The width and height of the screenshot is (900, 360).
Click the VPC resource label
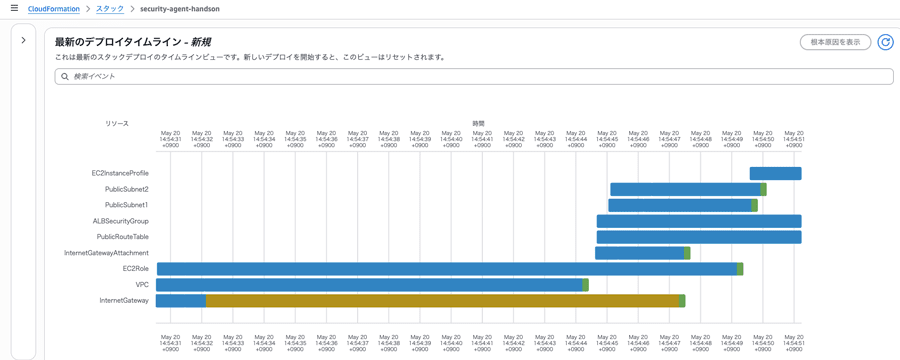pos(142,284)
